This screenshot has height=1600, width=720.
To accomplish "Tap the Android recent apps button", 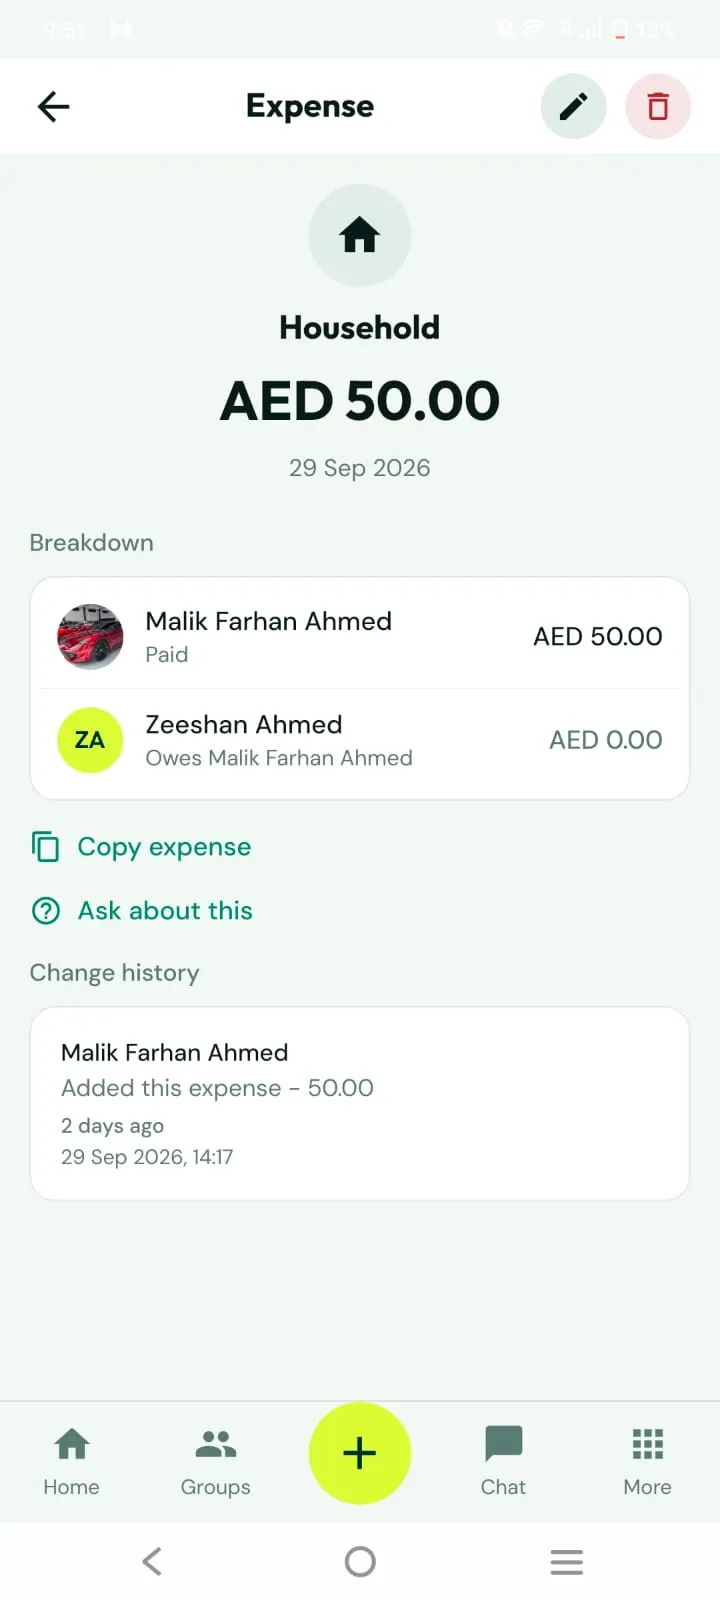I will tap(566, 1561).
